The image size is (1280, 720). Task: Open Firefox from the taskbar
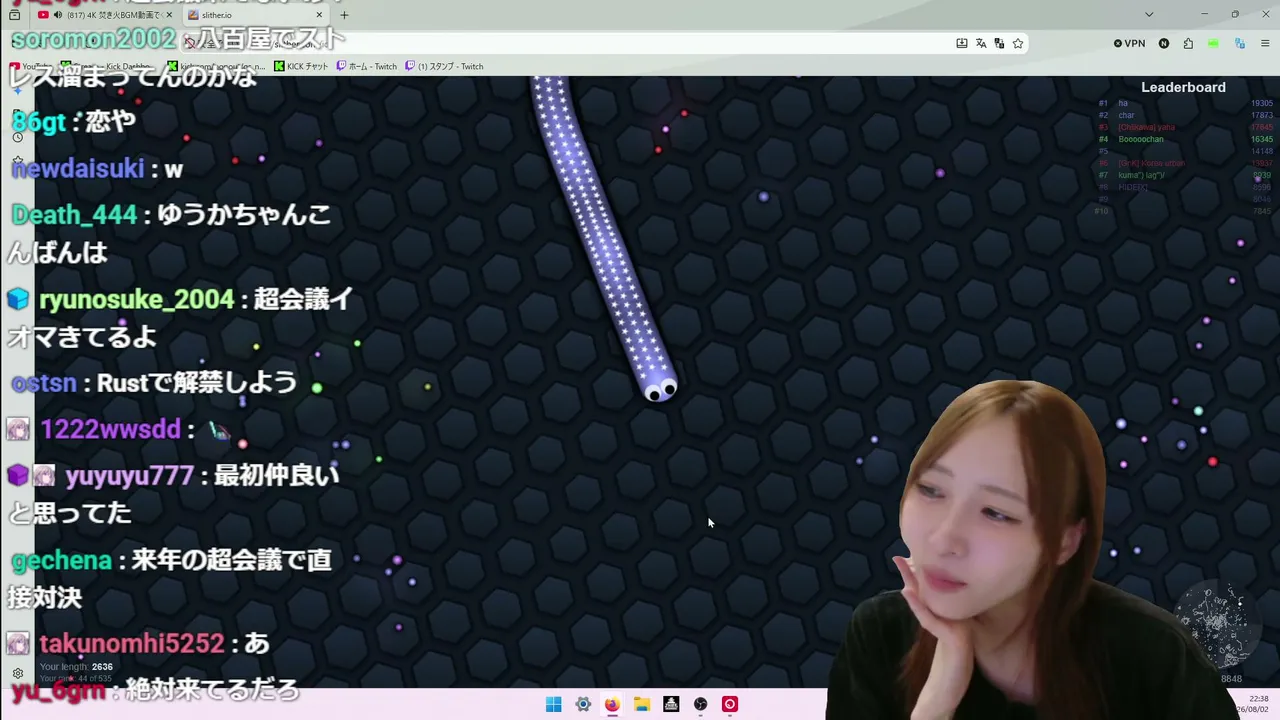612,704
